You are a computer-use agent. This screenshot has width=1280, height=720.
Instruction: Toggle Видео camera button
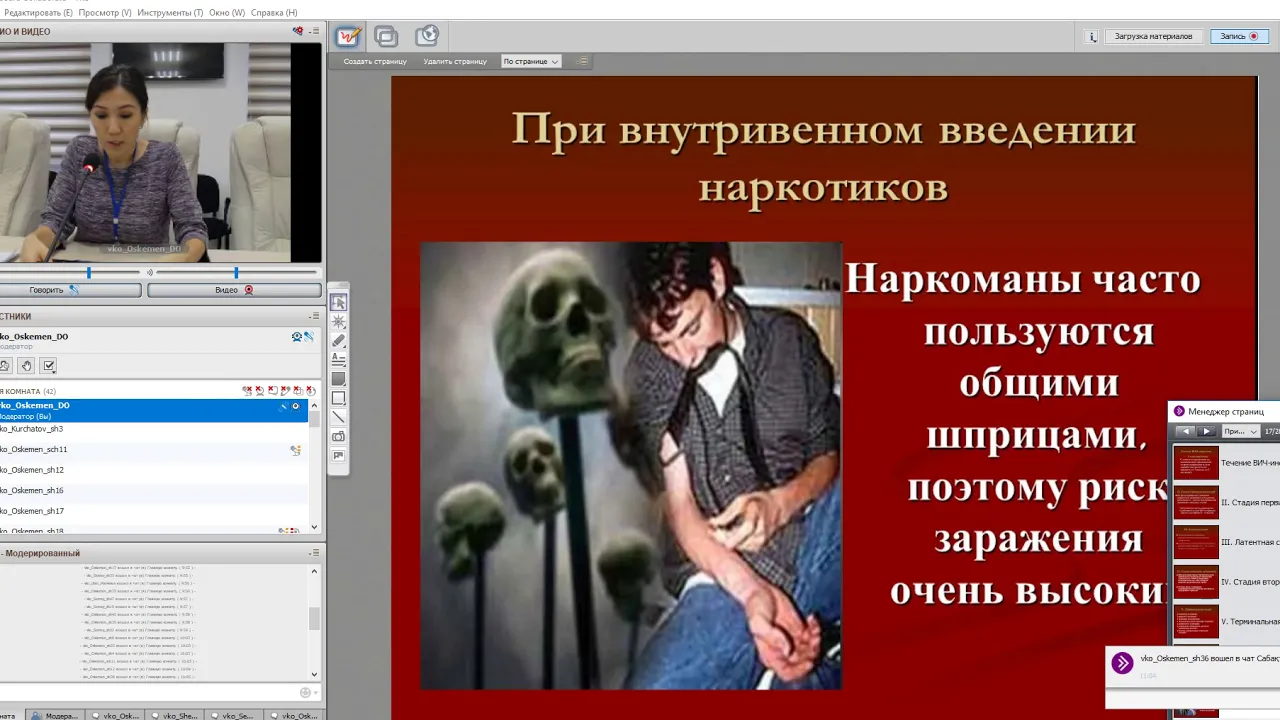pos(234,290)
